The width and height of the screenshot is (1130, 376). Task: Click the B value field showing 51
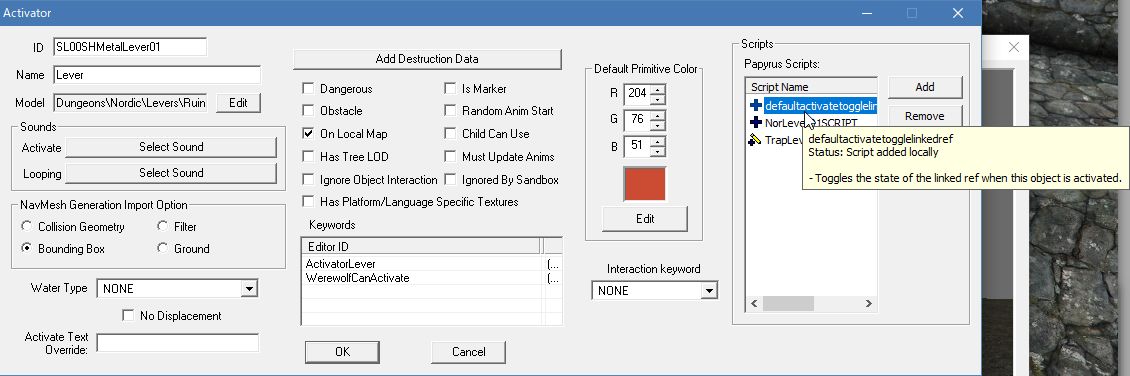[637, 146]
